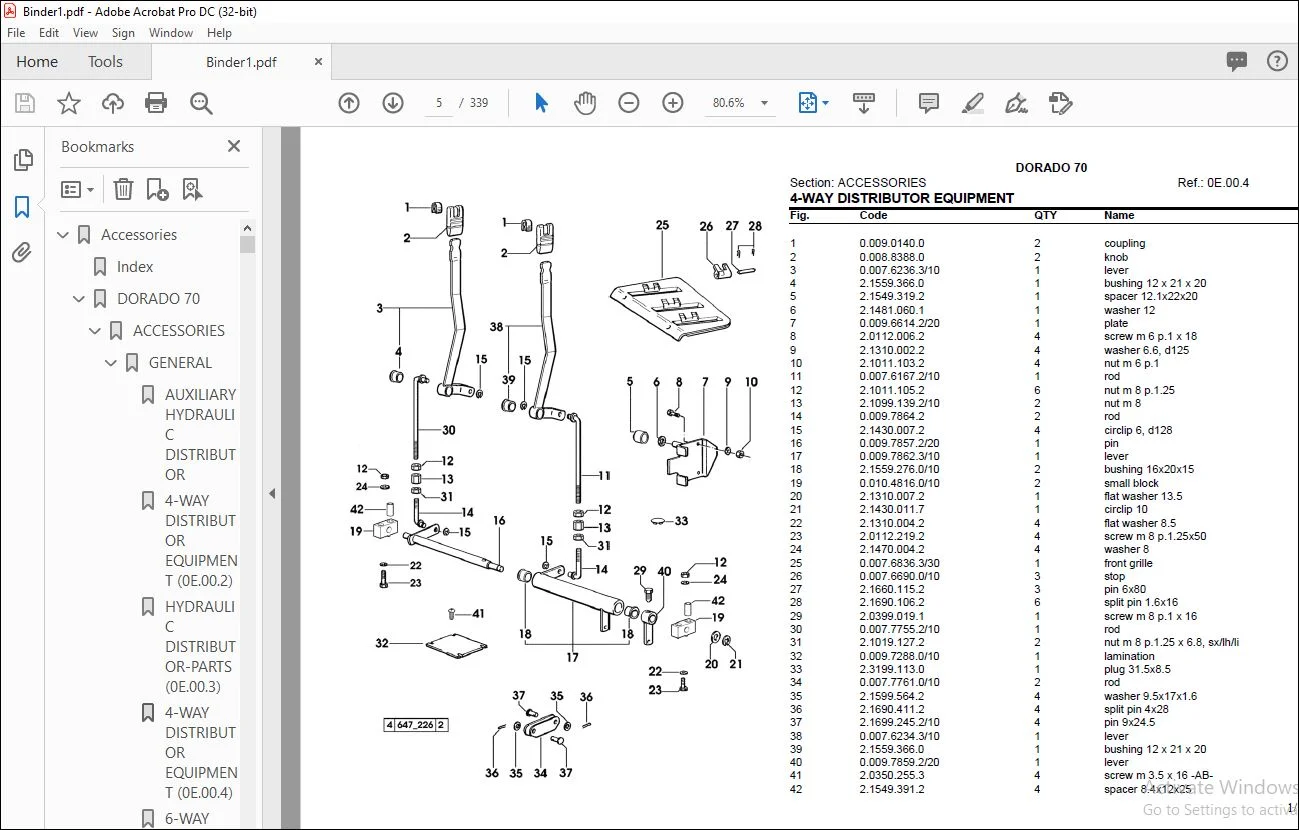The image size is (1299, 830).
Task: Click the scrolling mode keyboard icon
Action: [864, 103]
